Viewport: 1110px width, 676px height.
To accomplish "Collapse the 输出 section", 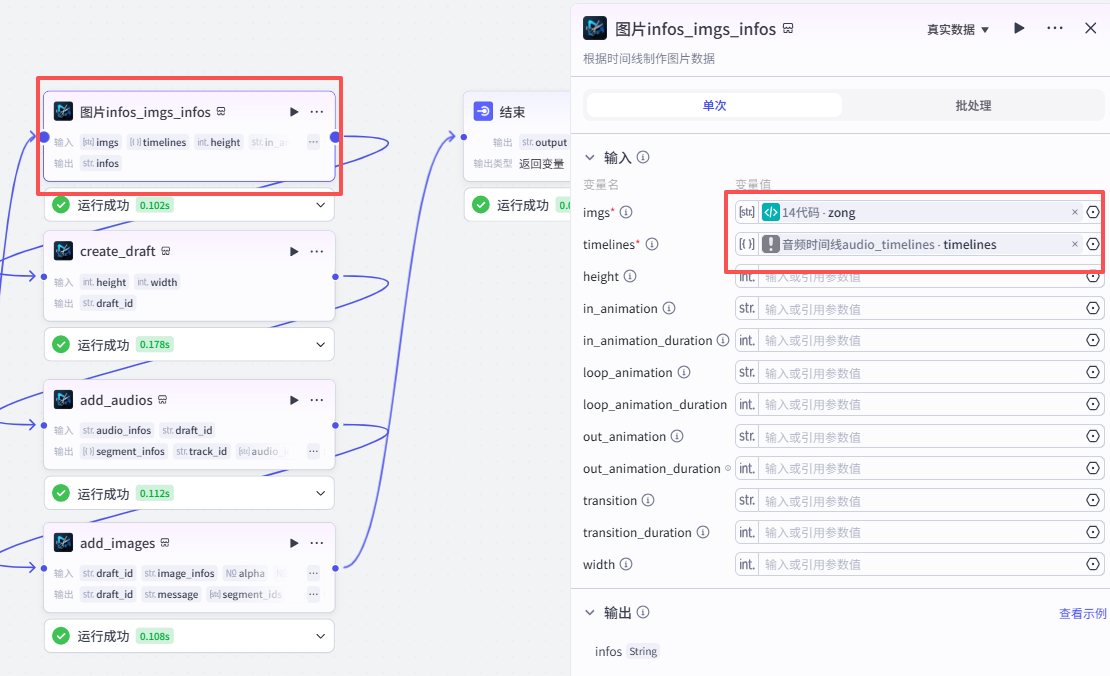I will point(590,612).
